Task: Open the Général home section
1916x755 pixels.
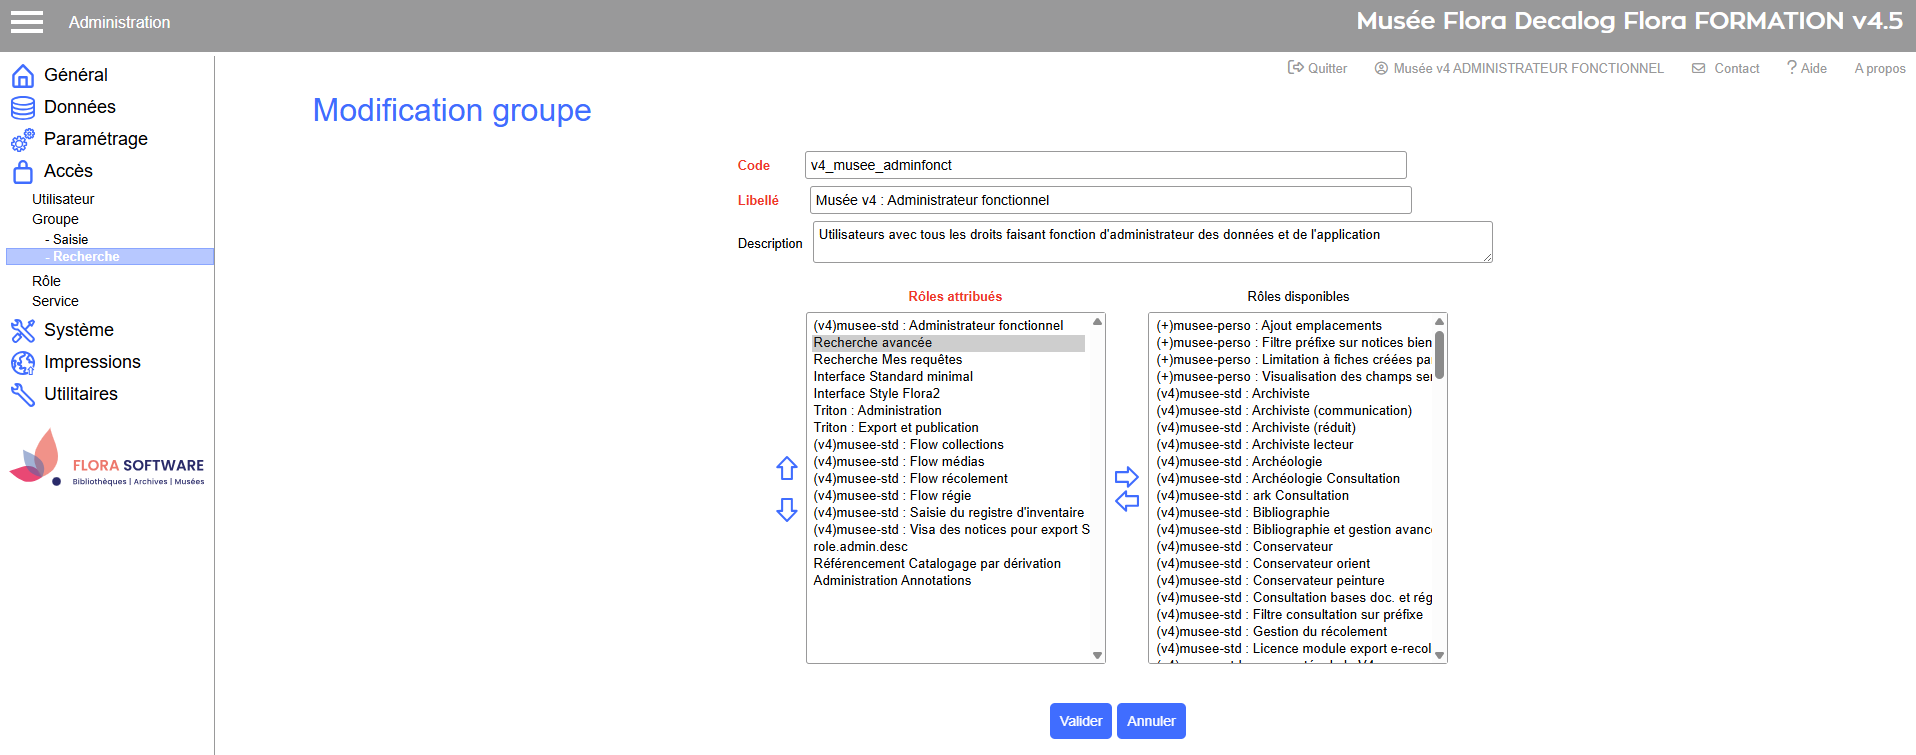Action: [75, 75]
